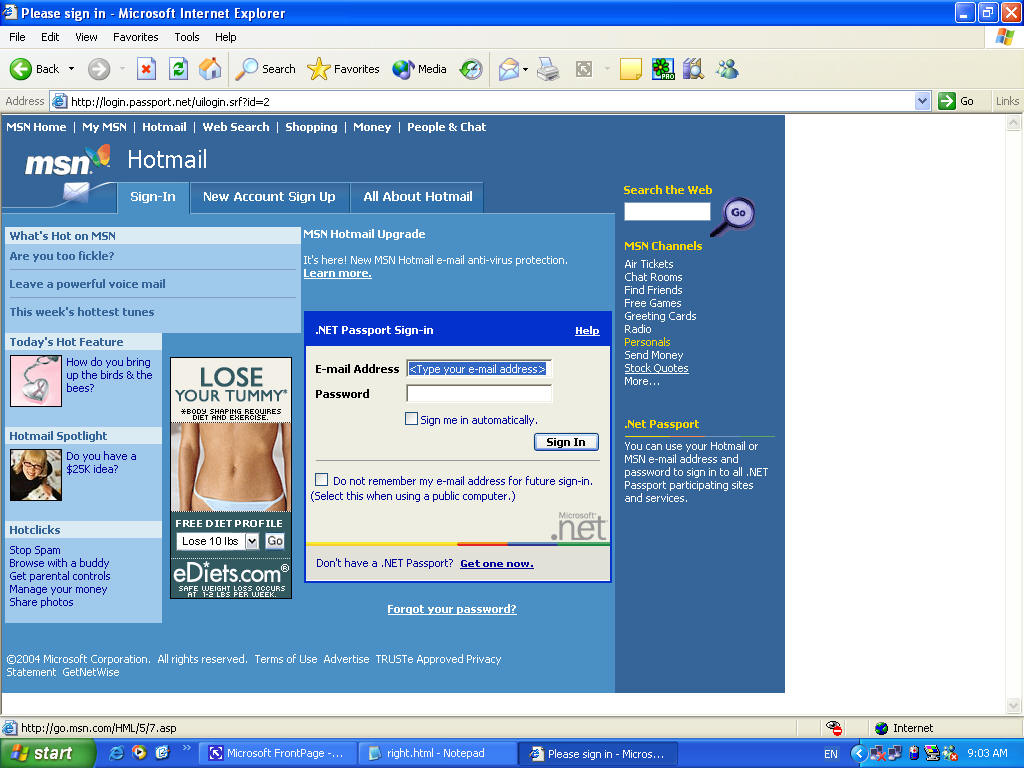Click the scrollbar up arrow

(x=1014, y=123)
